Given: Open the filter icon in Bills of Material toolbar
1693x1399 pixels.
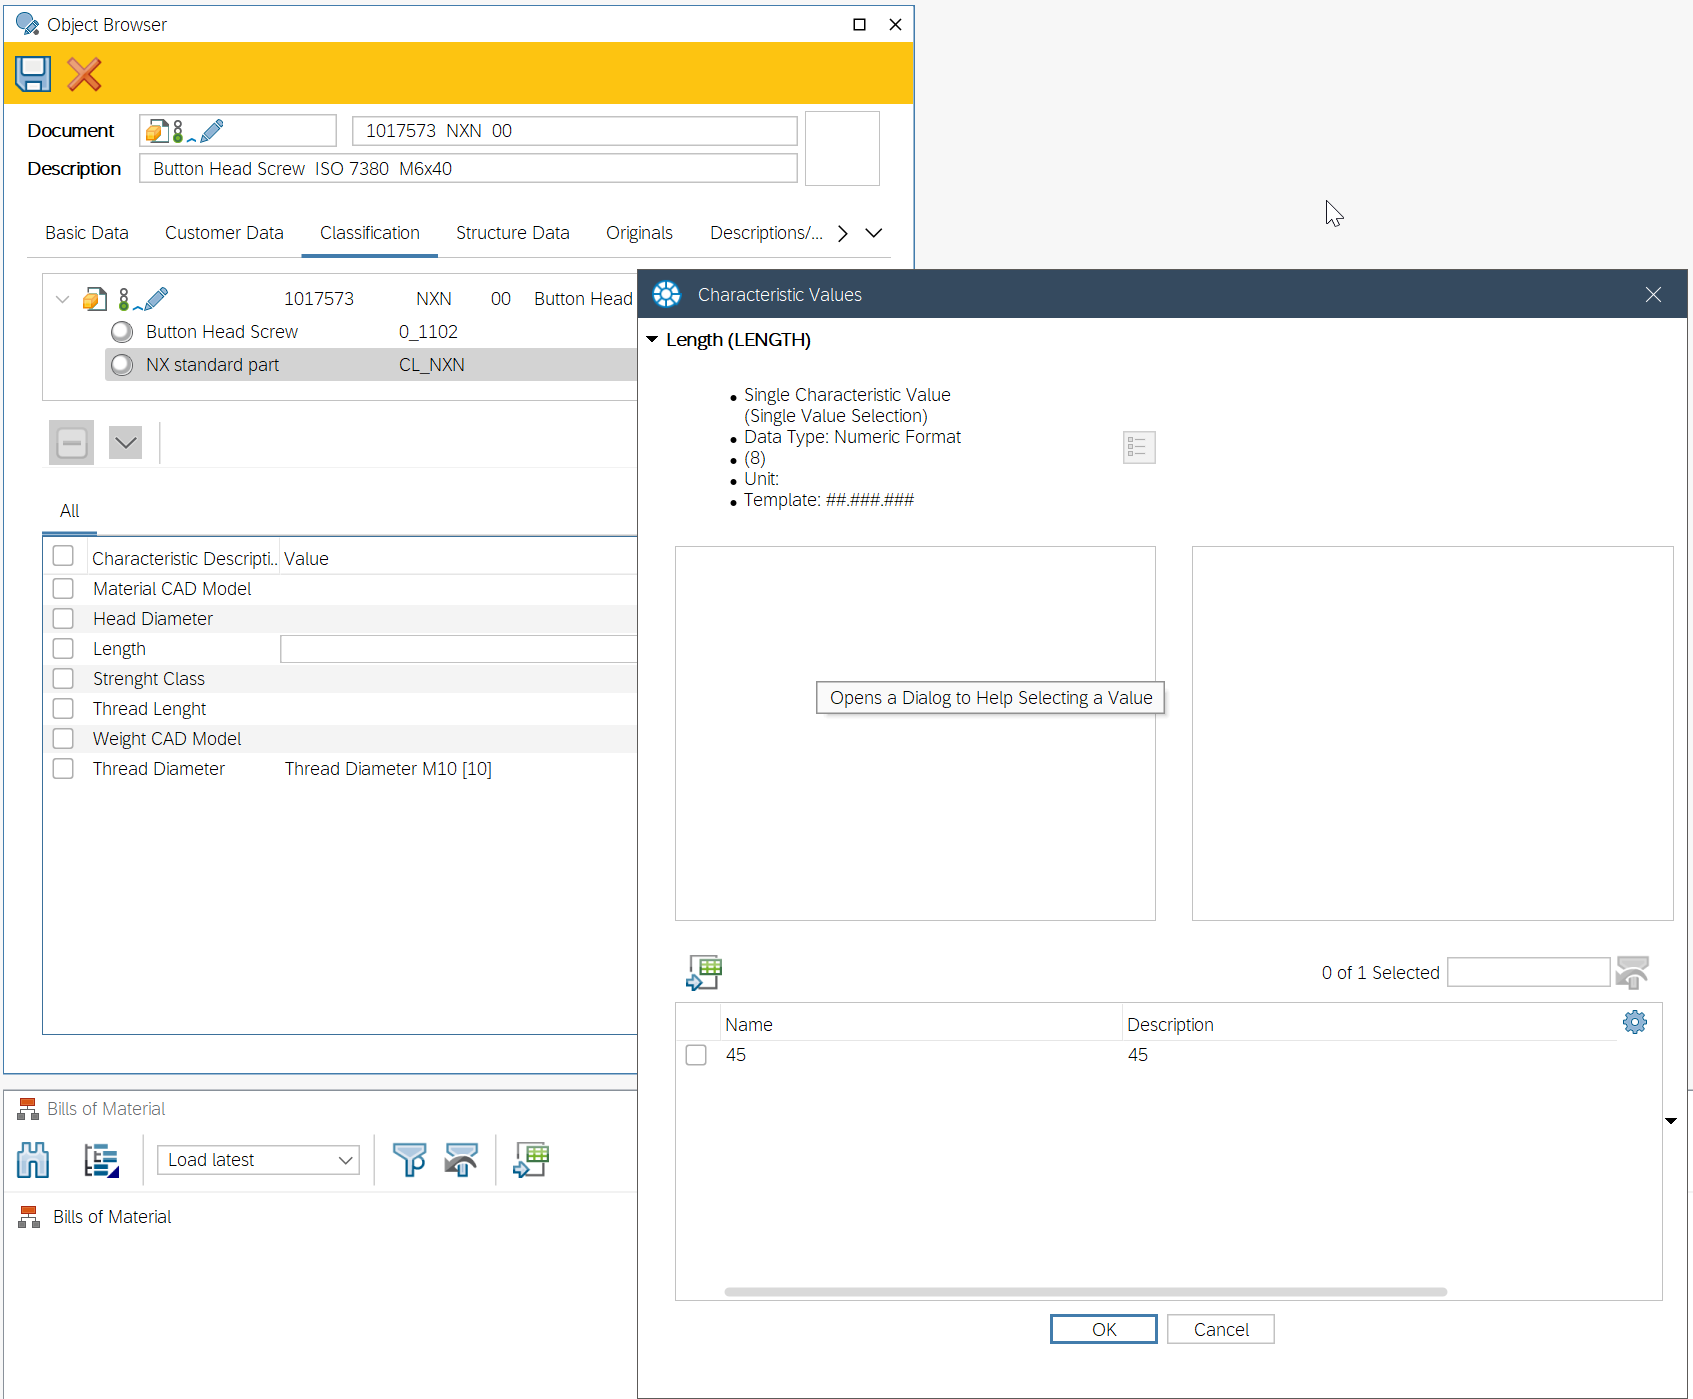Looking at the screenshot, I should pos(410,1159).
